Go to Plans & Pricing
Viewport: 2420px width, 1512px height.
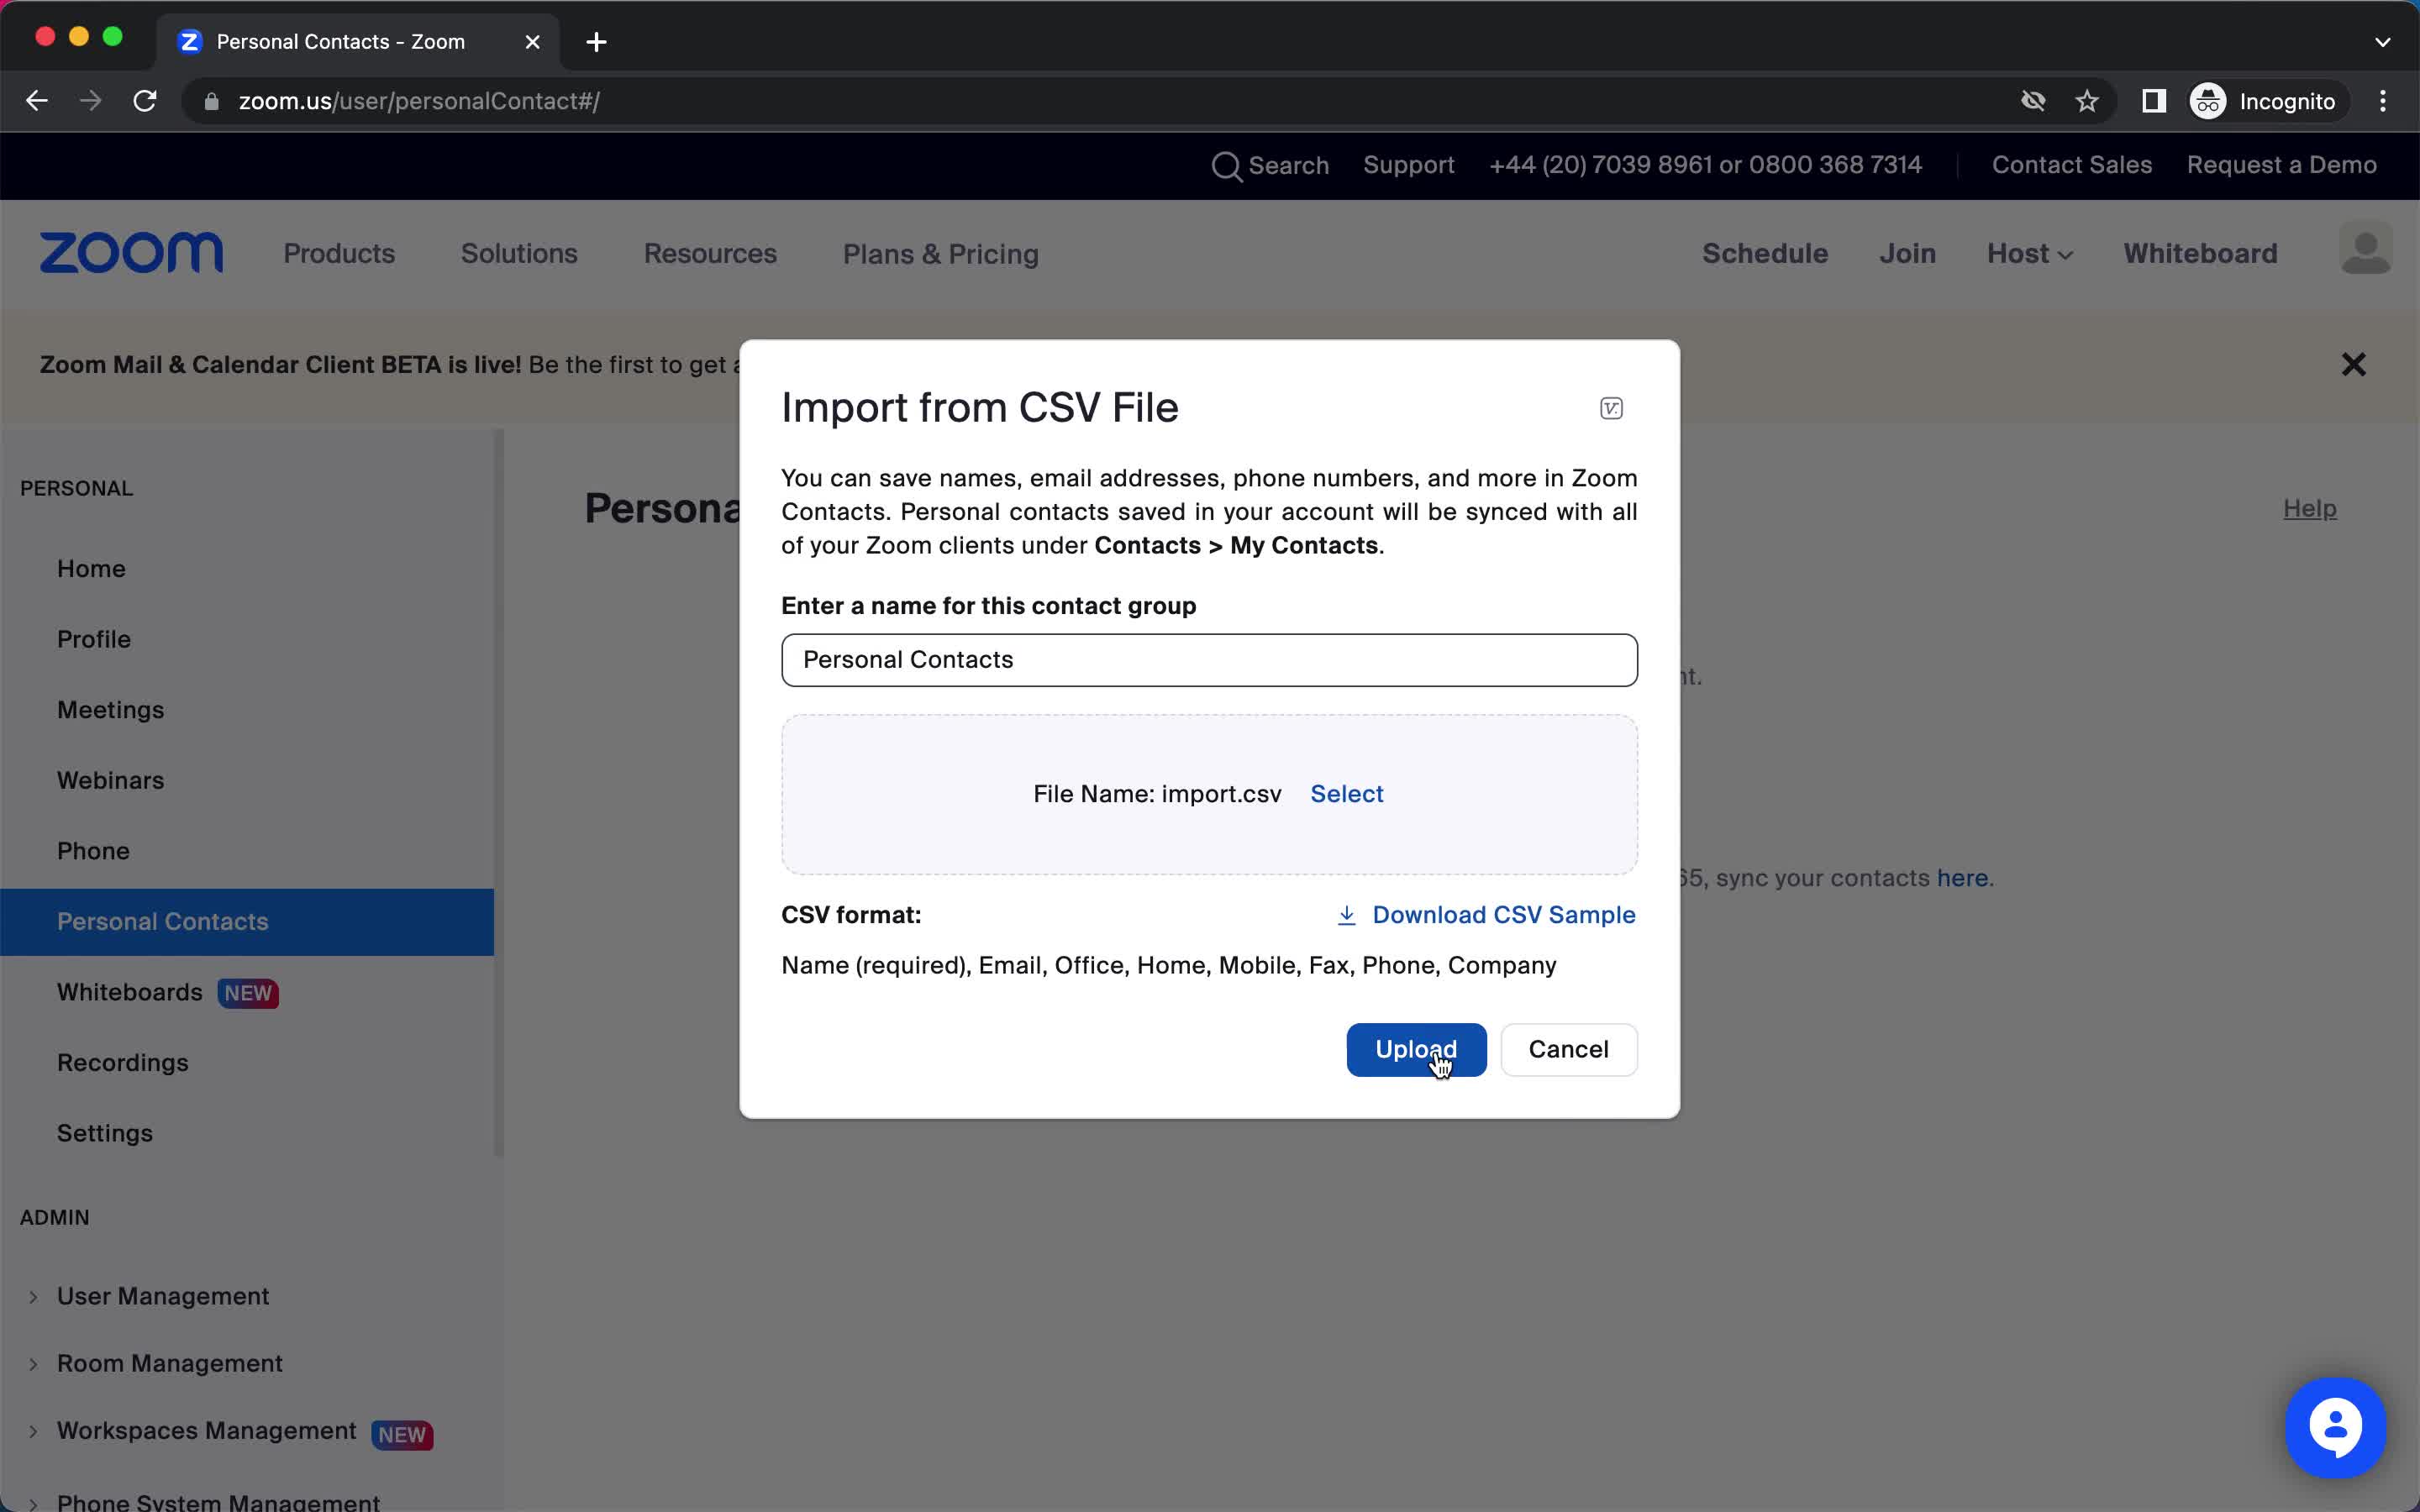tap(941, 254)
